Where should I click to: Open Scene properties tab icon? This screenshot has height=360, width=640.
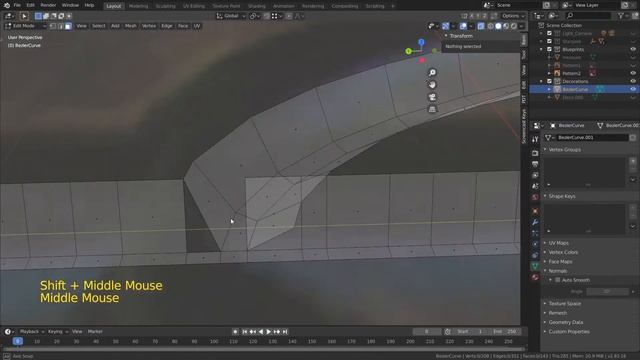point(535,186)
